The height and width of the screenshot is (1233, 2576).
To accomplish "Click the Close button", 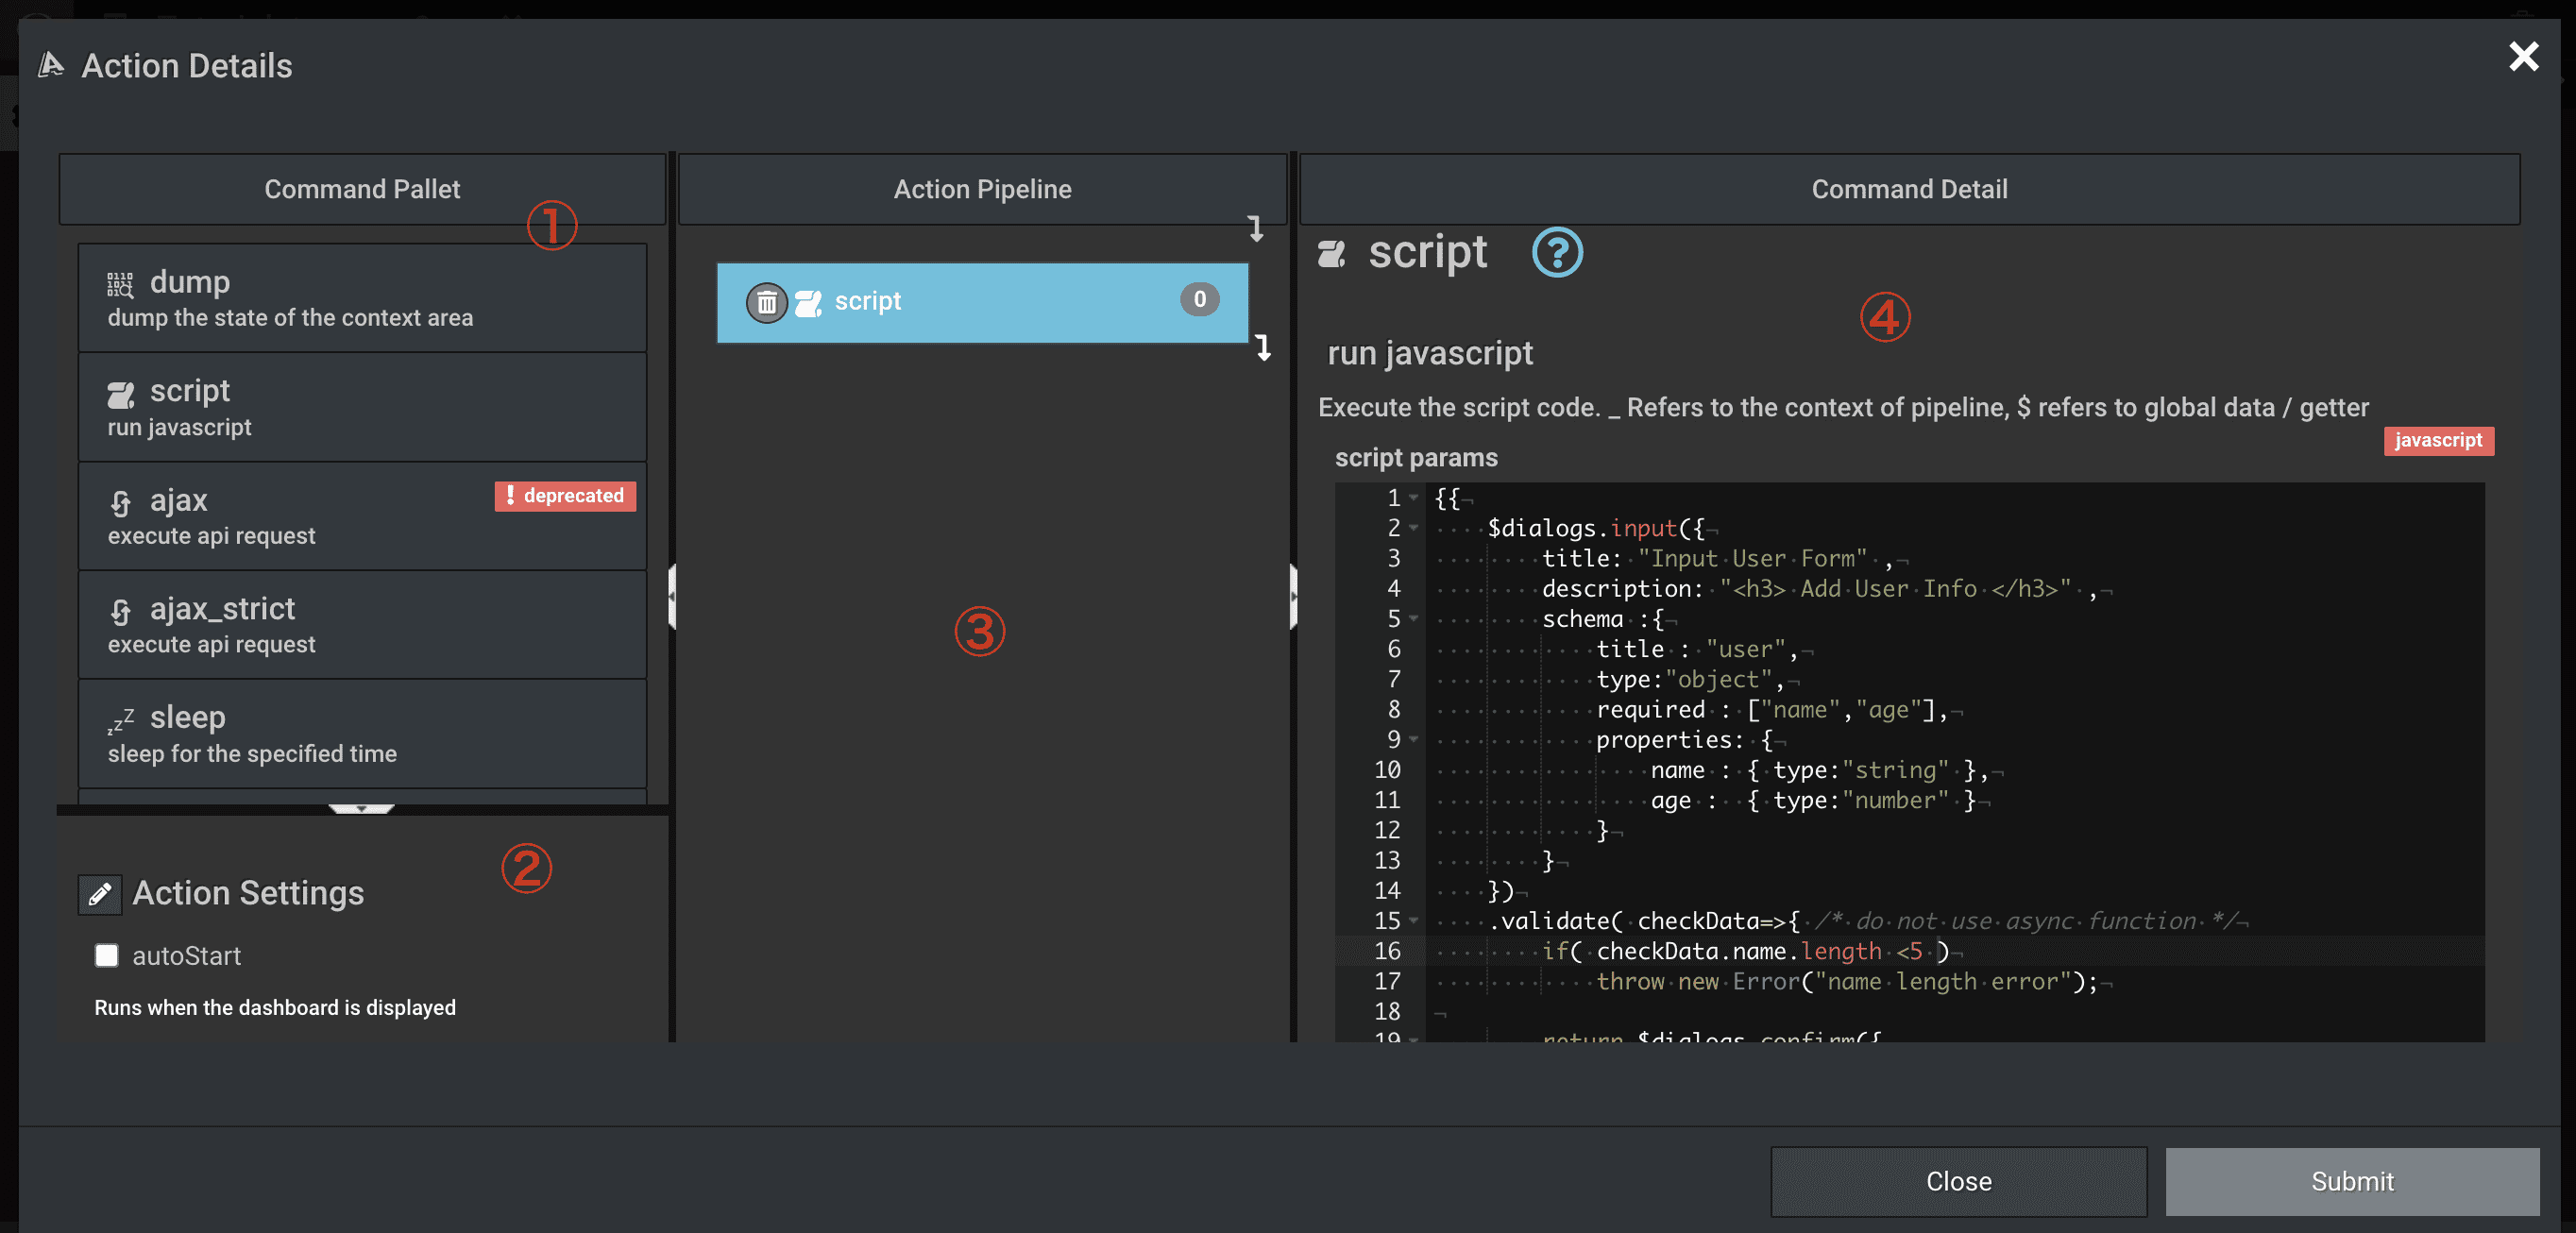I will (1958, 1181).
